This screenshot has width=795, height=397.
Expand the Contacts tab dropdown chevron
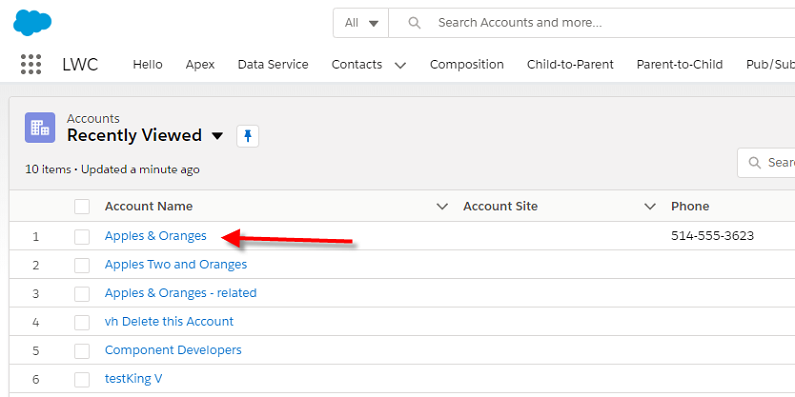pos(400,65)
